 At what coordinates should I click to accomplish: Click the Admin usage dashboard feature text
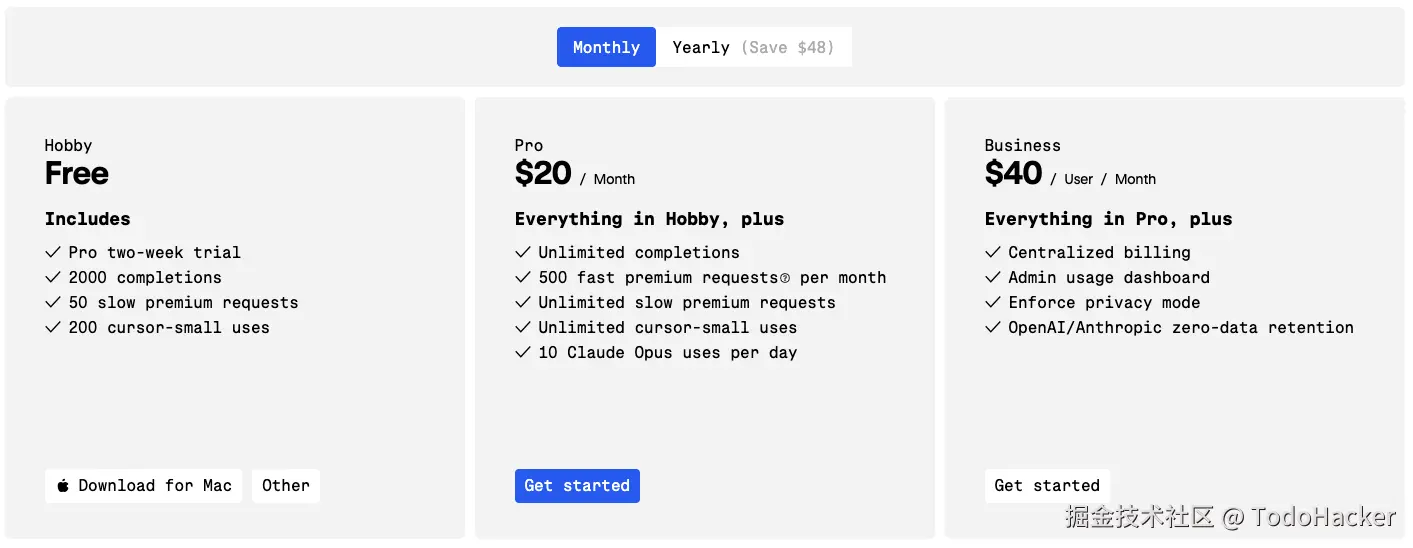[x=1108, y=278]
